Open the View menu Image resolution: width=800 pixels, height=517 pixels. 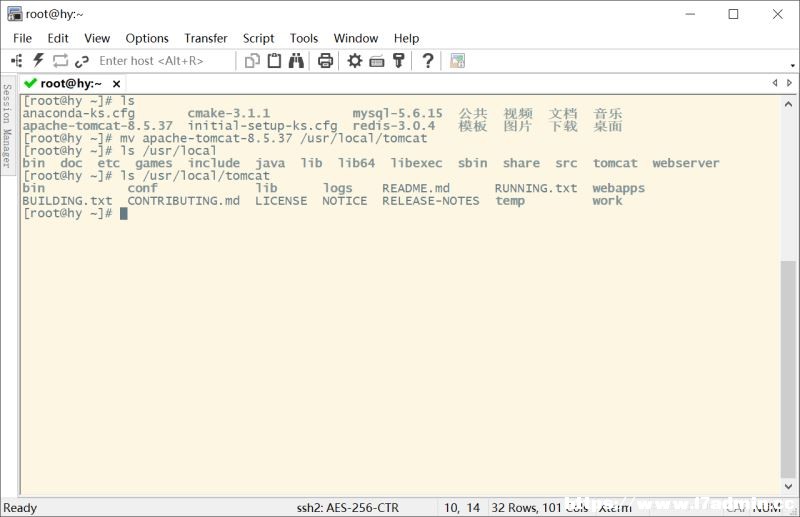coord(97,38)
